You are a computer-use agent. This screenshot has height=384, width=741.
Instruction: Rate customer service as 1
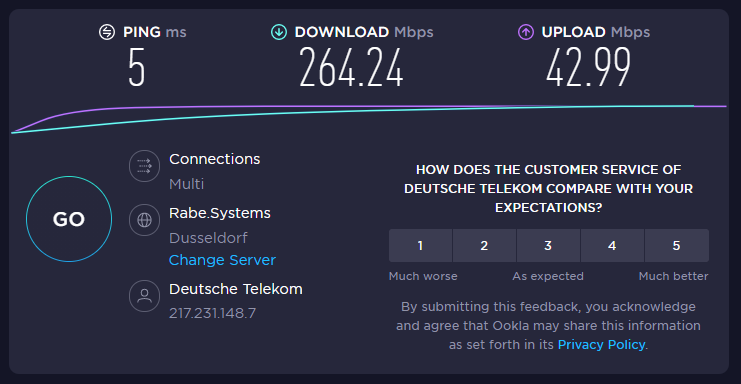click(x=420, y=246)
